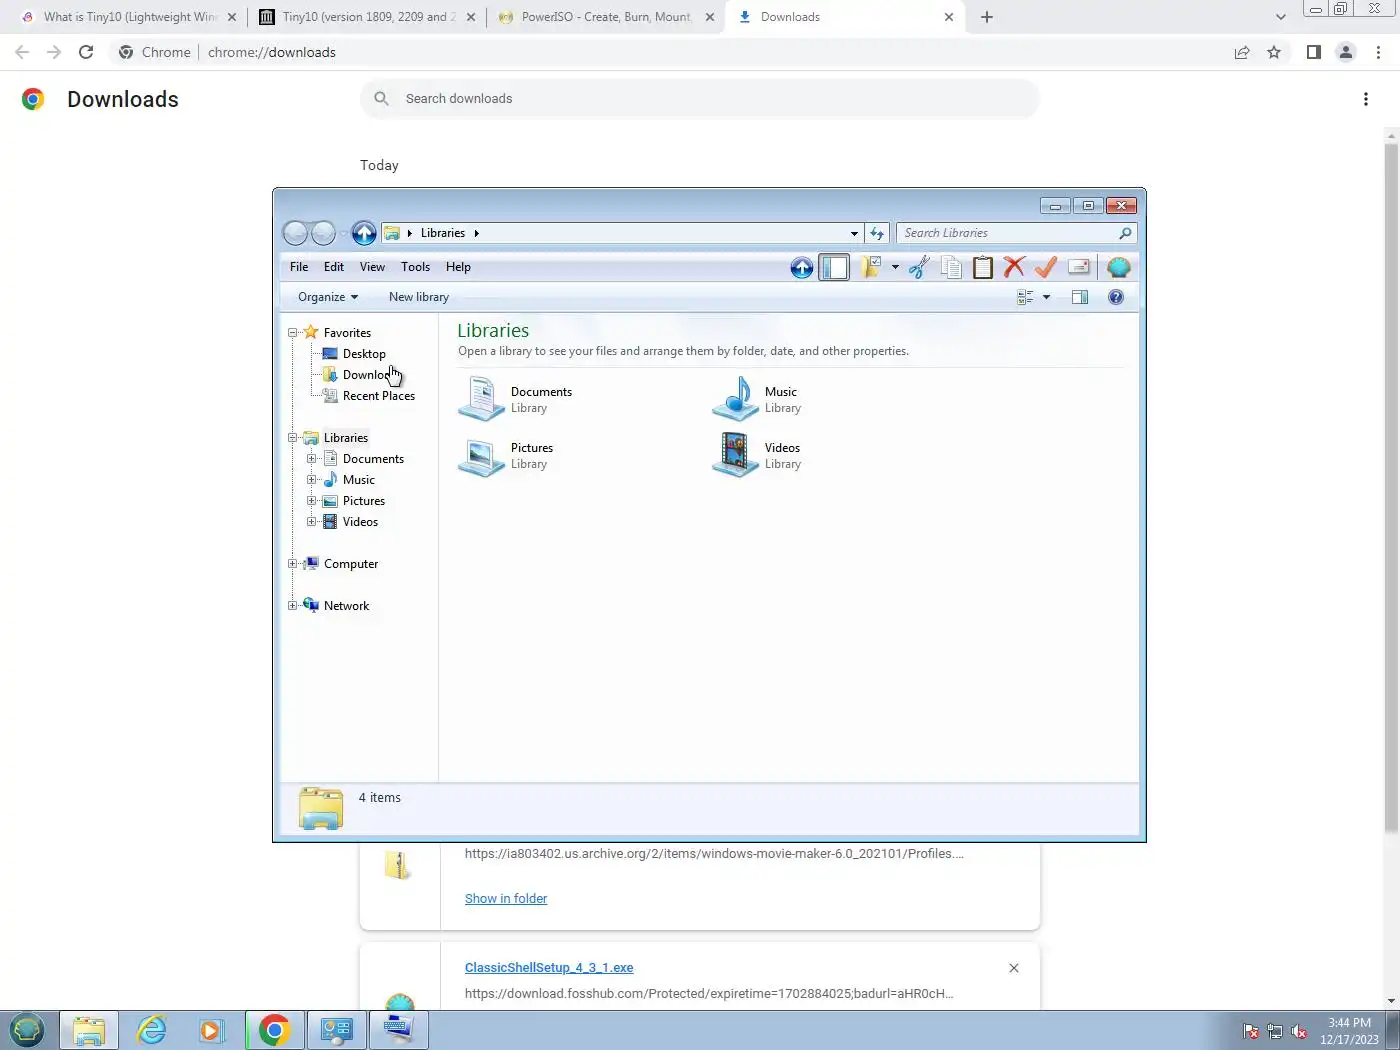Click the Chrome share page icon
The height and width of the screenshot is (1050, 1400).
pos(1242,52)
